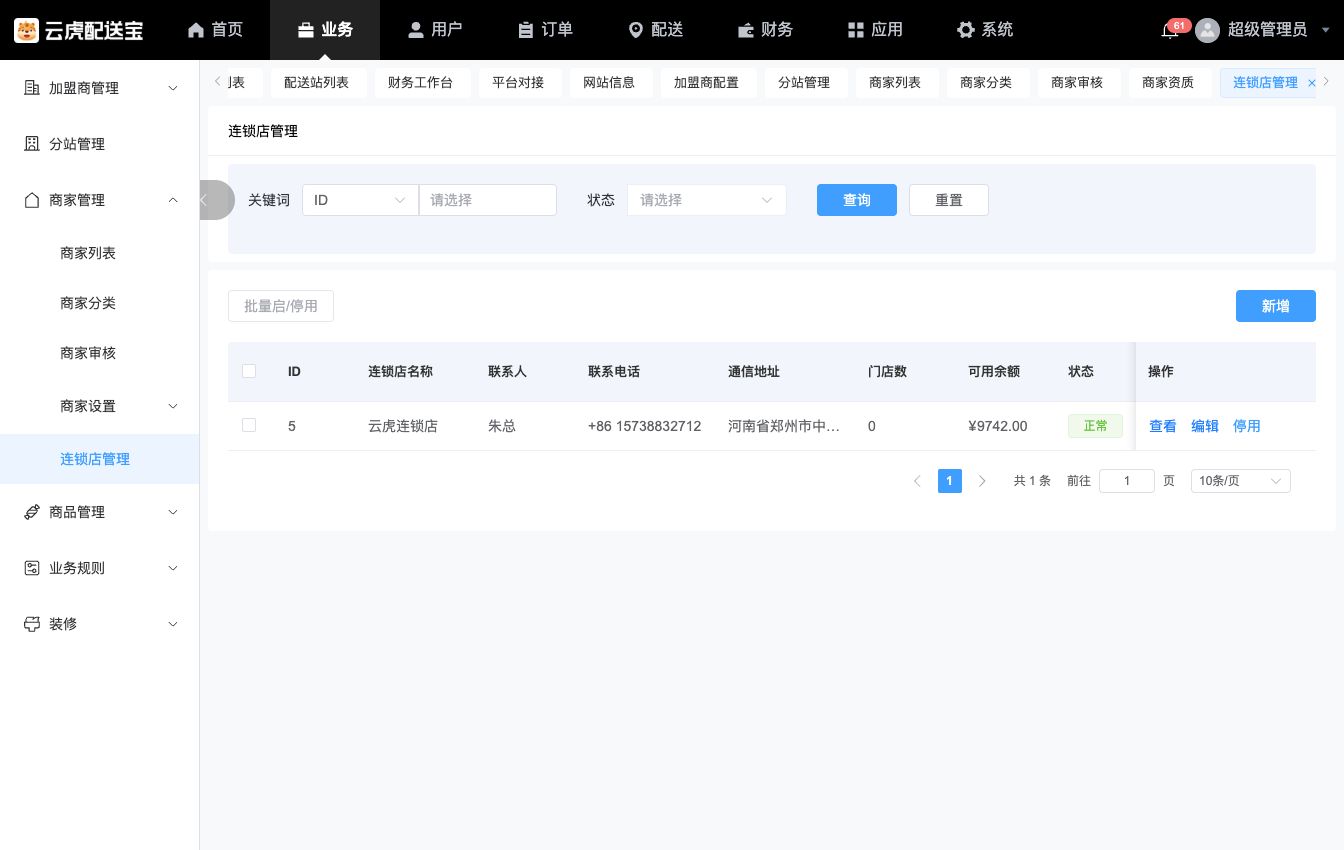Go to previous page arrow in pagination

click(917, 481)
